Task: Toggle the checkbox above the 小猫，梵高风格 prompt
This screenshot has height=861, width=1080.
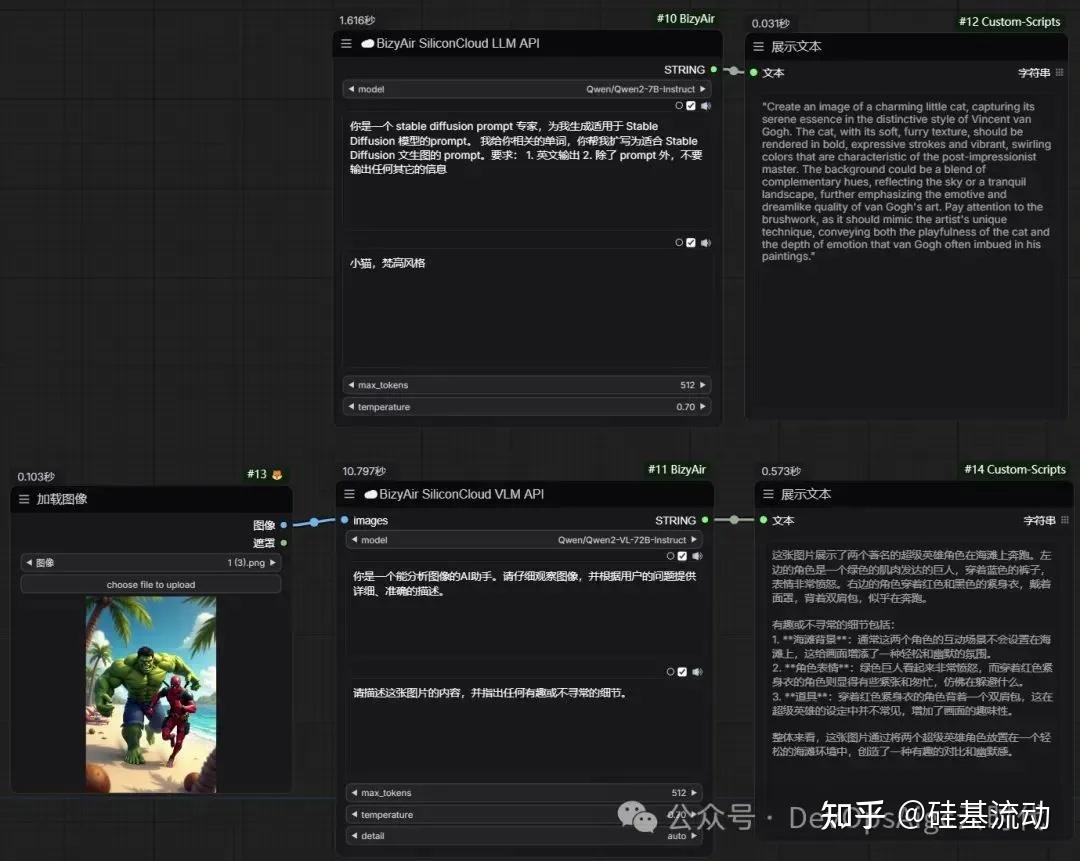Action: (x=691, y=242)
